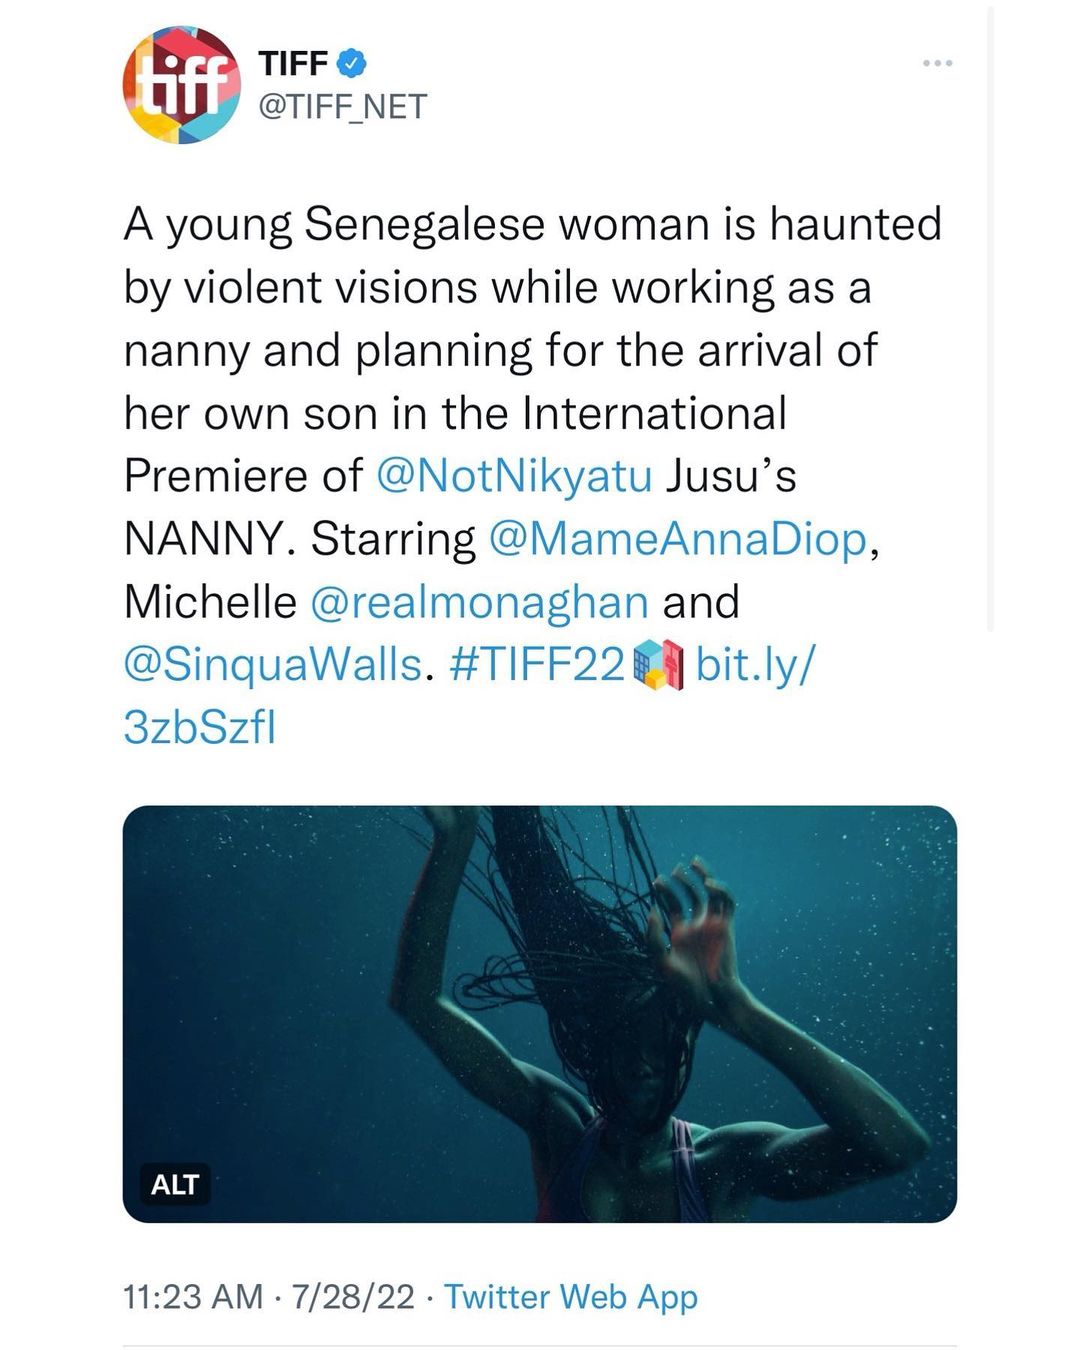Viewport: 1080px width, 1350px height.
Task: Click the 7/28/22 tweet date
Action: tap(352, 1297)
